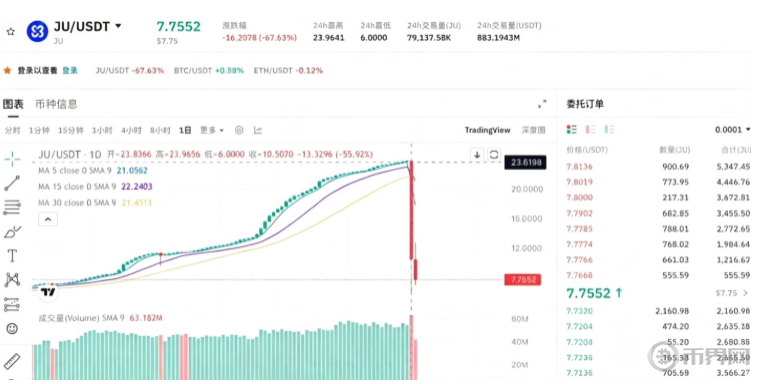Favorite the JU/USDT pair star icon
The image size is (761, 384).
point(10,32)
